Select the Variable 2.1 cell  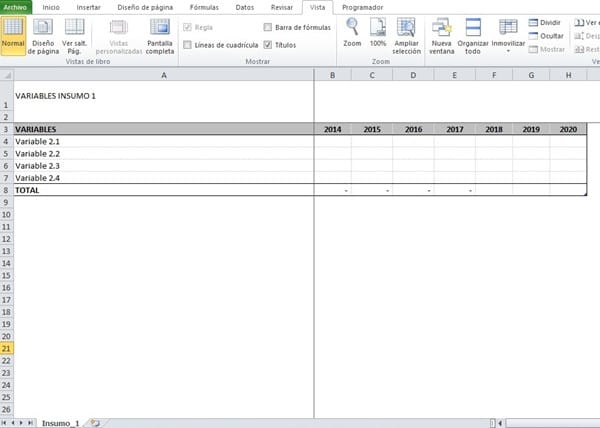[x=164, y=141]
